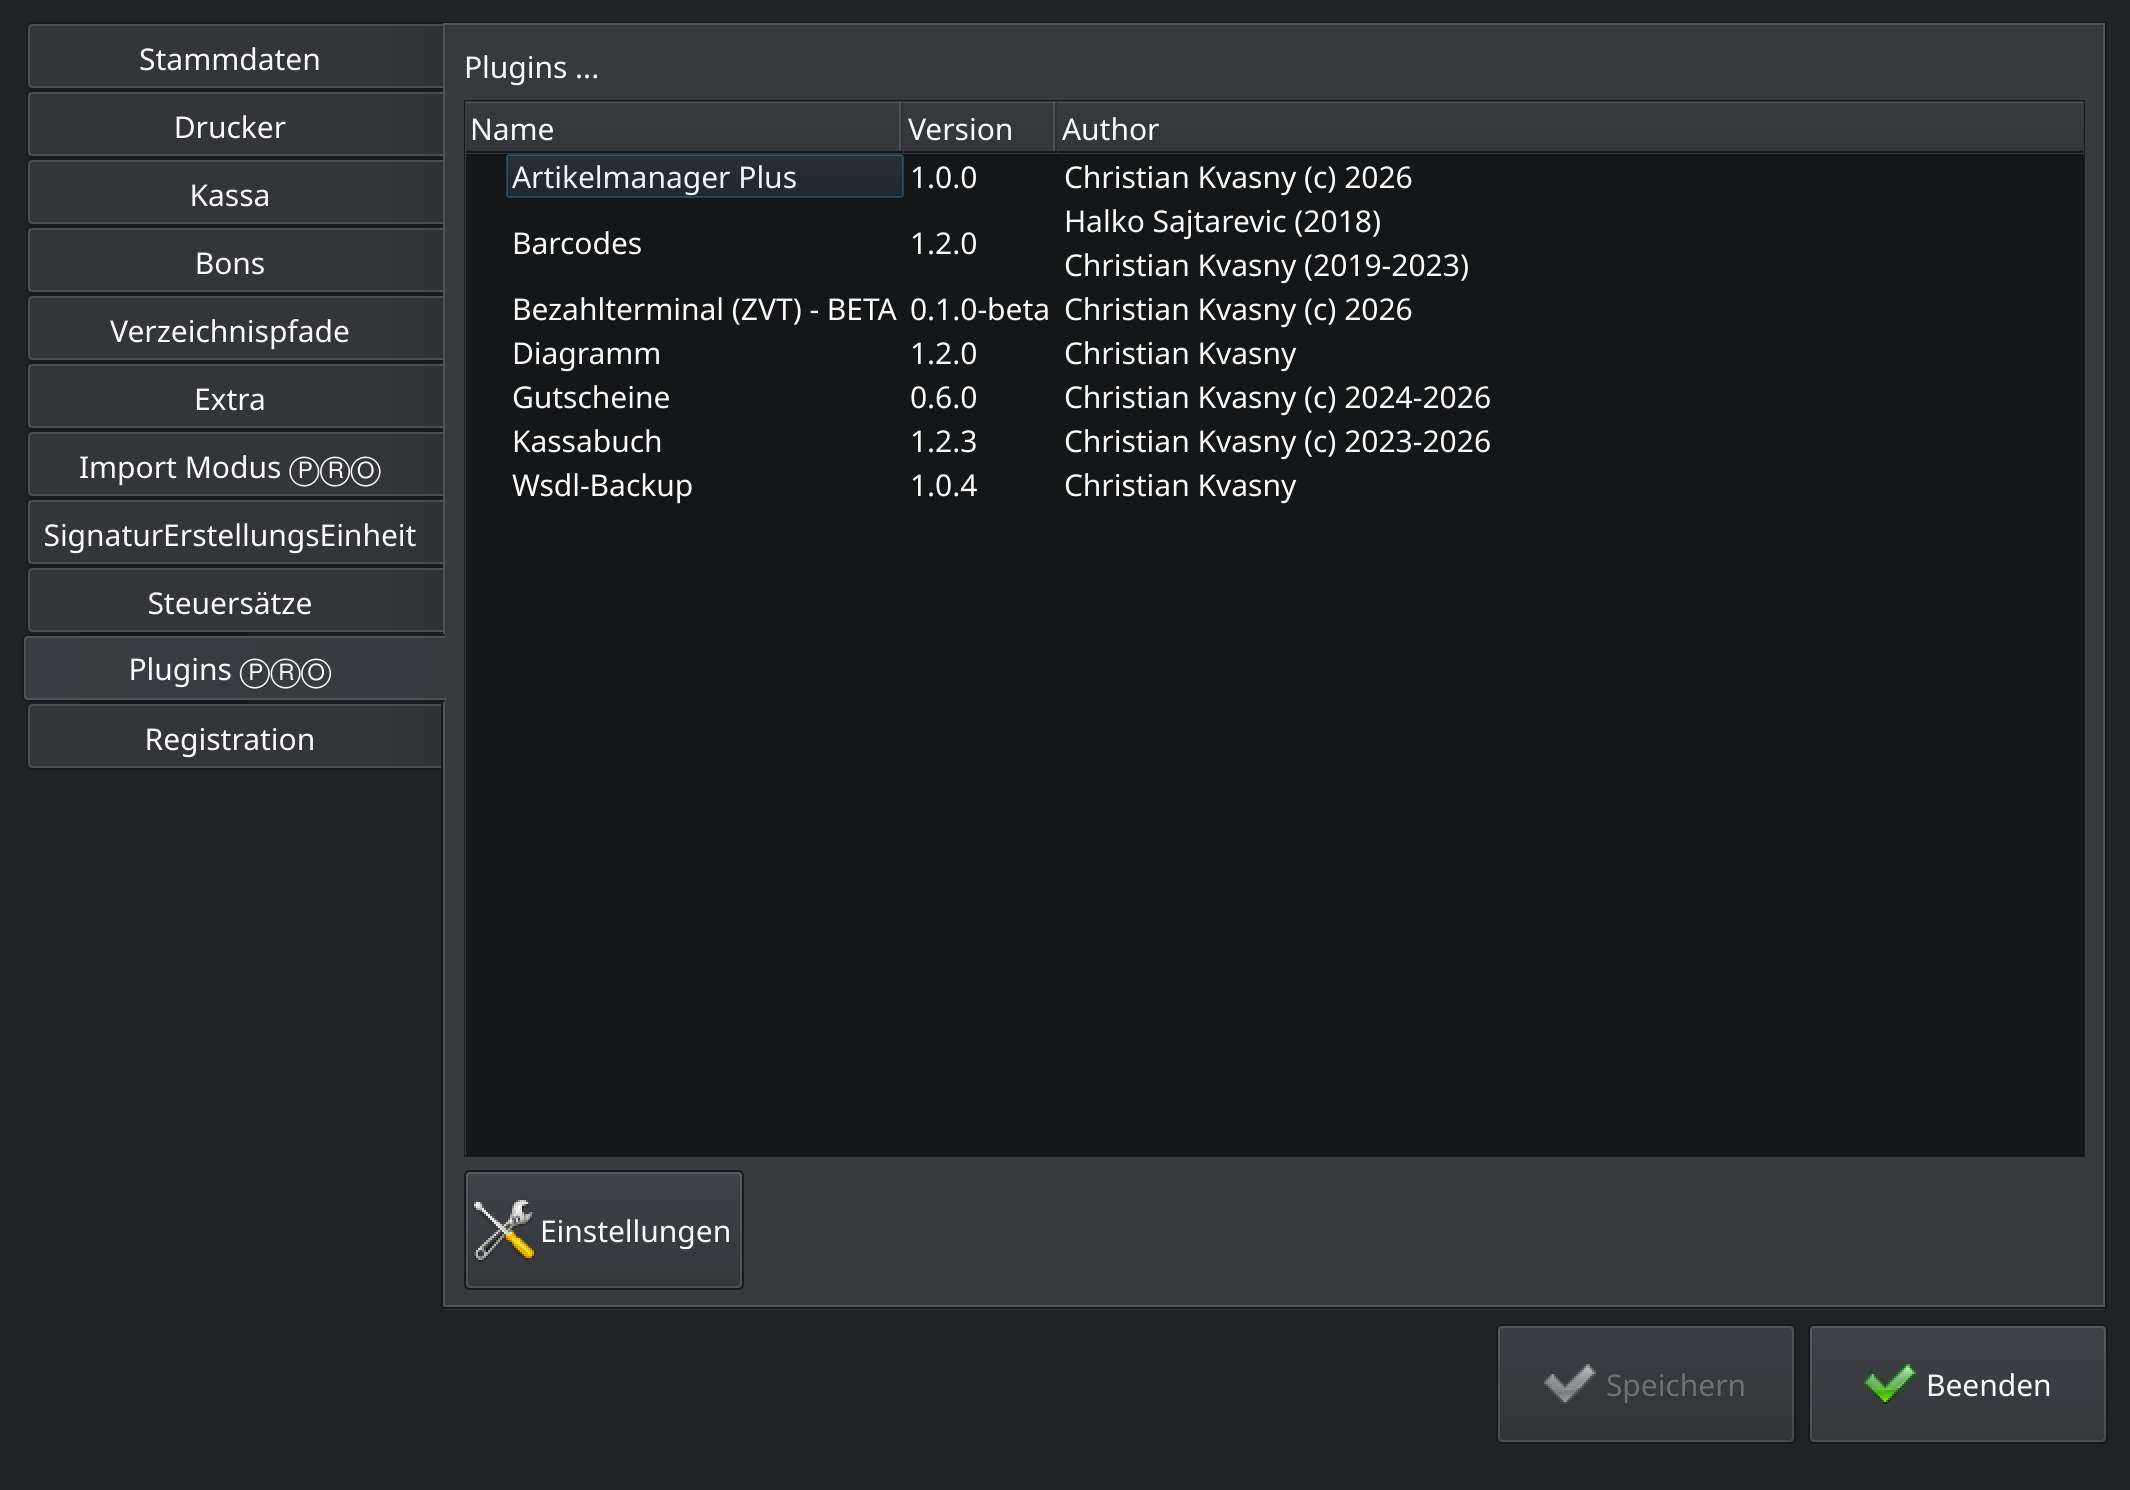Sort by the Version column header
This screenshot has height=1490, width=2130.
[977, 128]
